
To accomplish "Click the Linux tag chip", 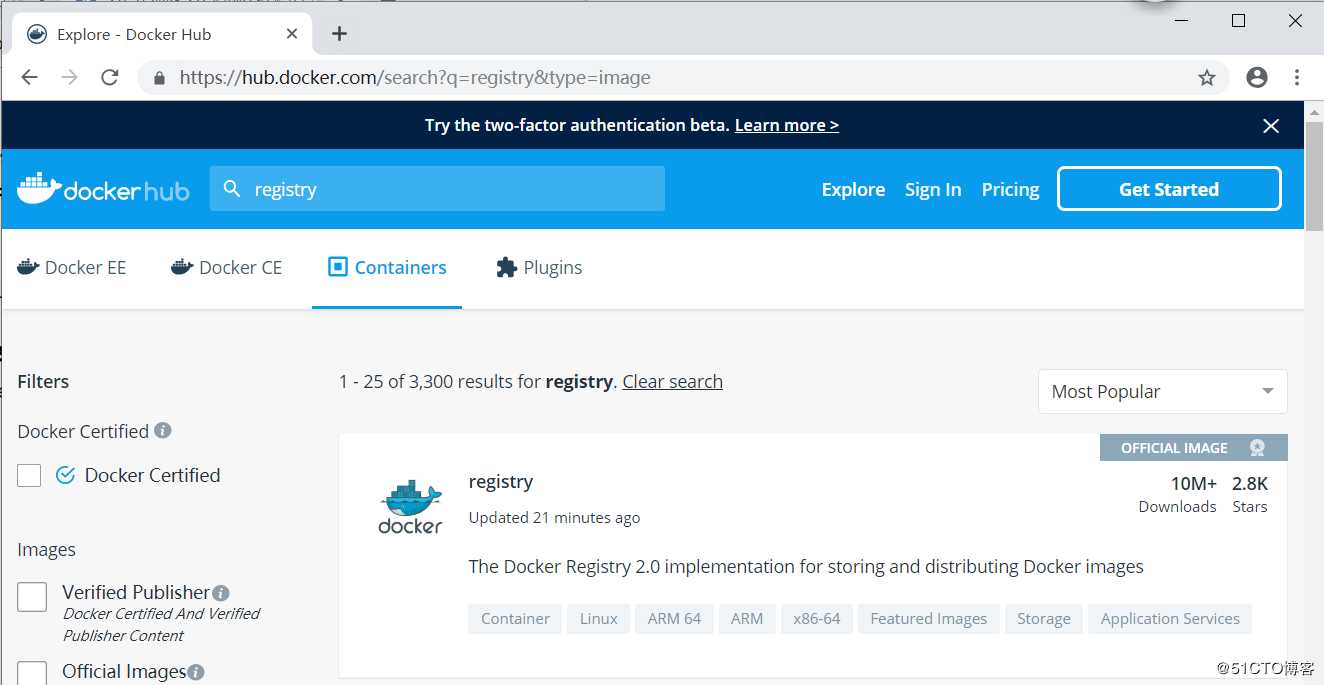I will [599, 619].
